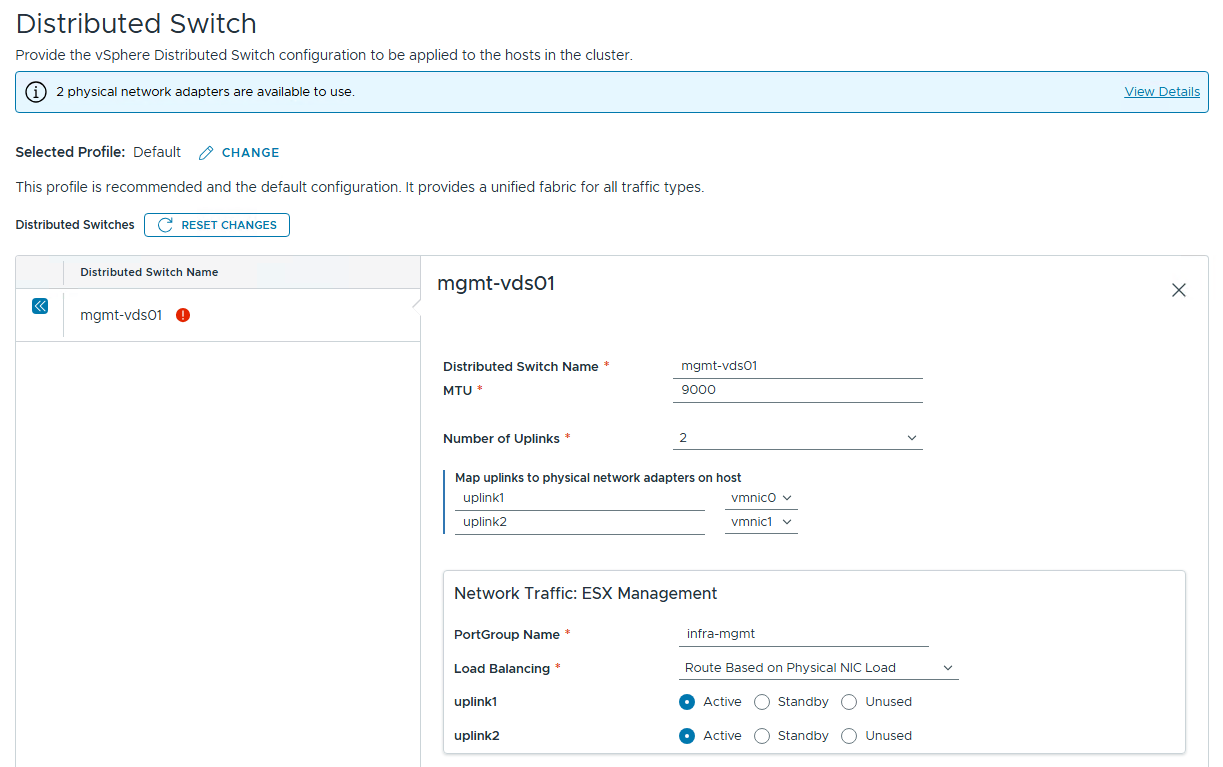This screenshot has height=767, width=1223.
Task: Set uplink1 to Unused
Action: pyautogui.click(x=849, y=702)
